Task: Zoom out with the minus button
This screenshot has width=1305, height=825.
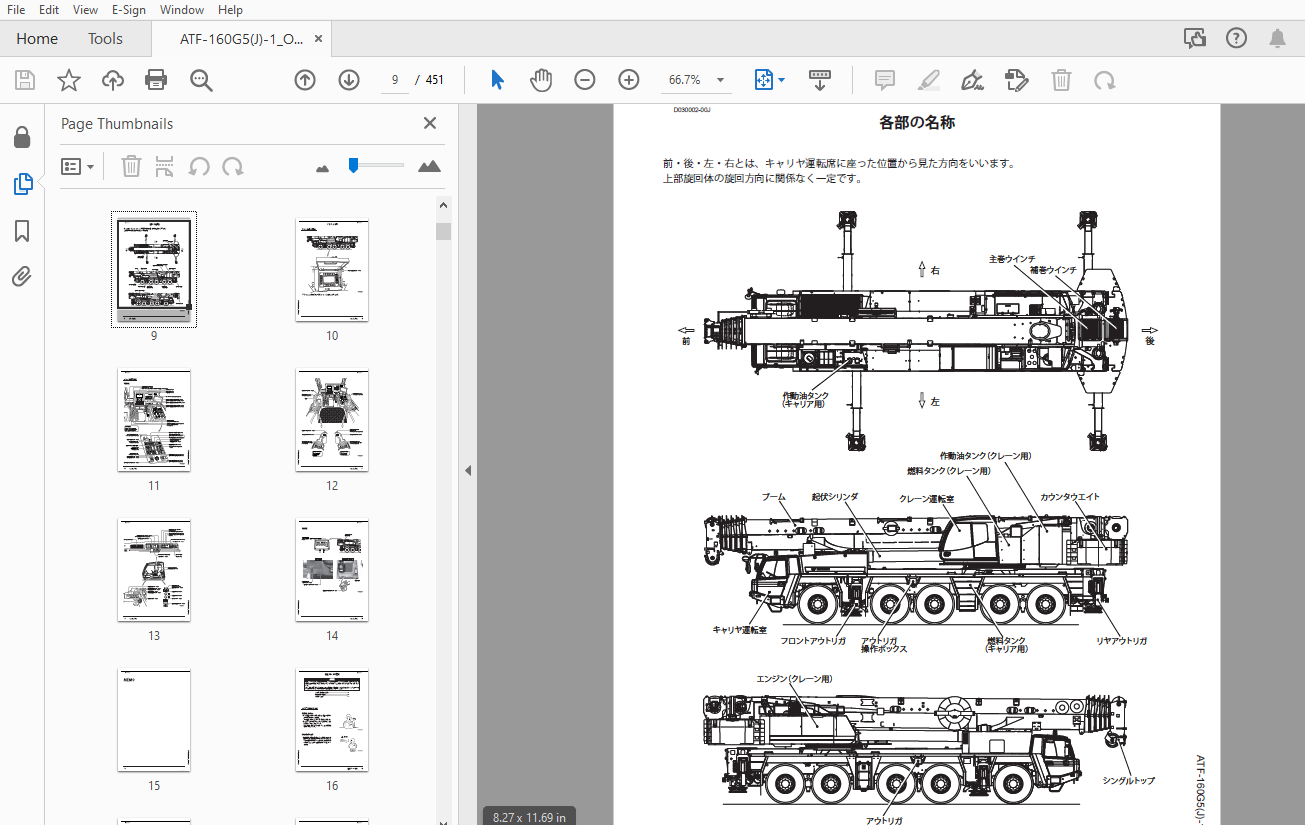Action: pos(585,80)
